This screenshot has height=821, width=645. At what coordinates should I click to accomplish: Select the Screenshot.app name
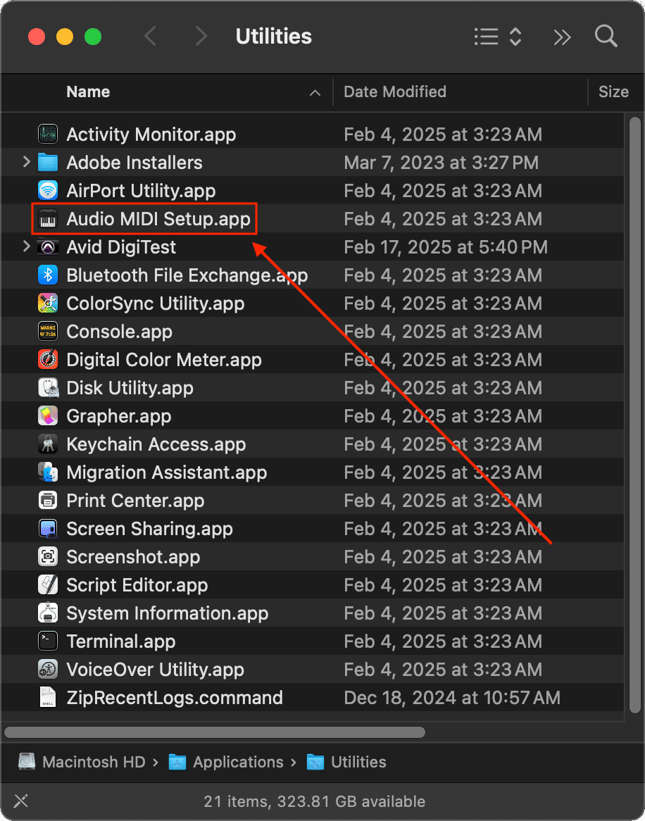pyautogui.click(x=133, y=558)
